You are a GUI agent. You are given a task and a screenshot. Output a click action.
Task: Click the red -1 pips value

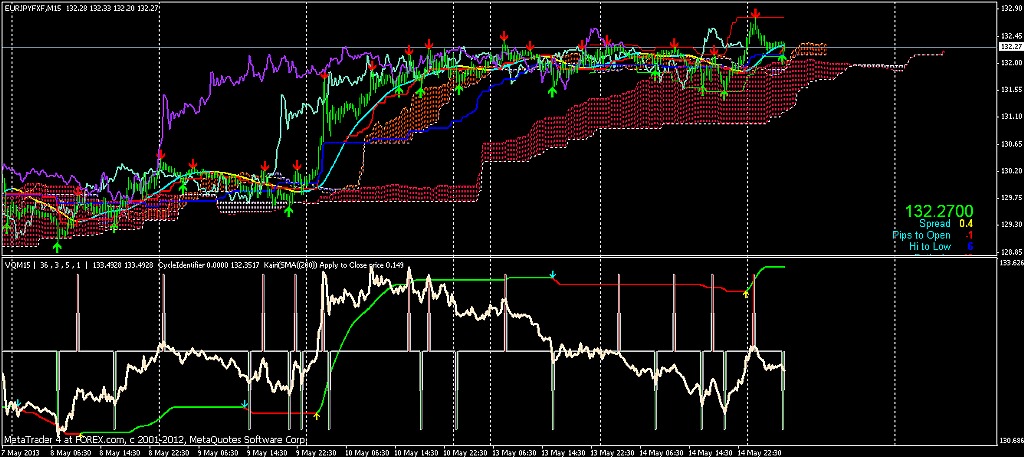969,235
